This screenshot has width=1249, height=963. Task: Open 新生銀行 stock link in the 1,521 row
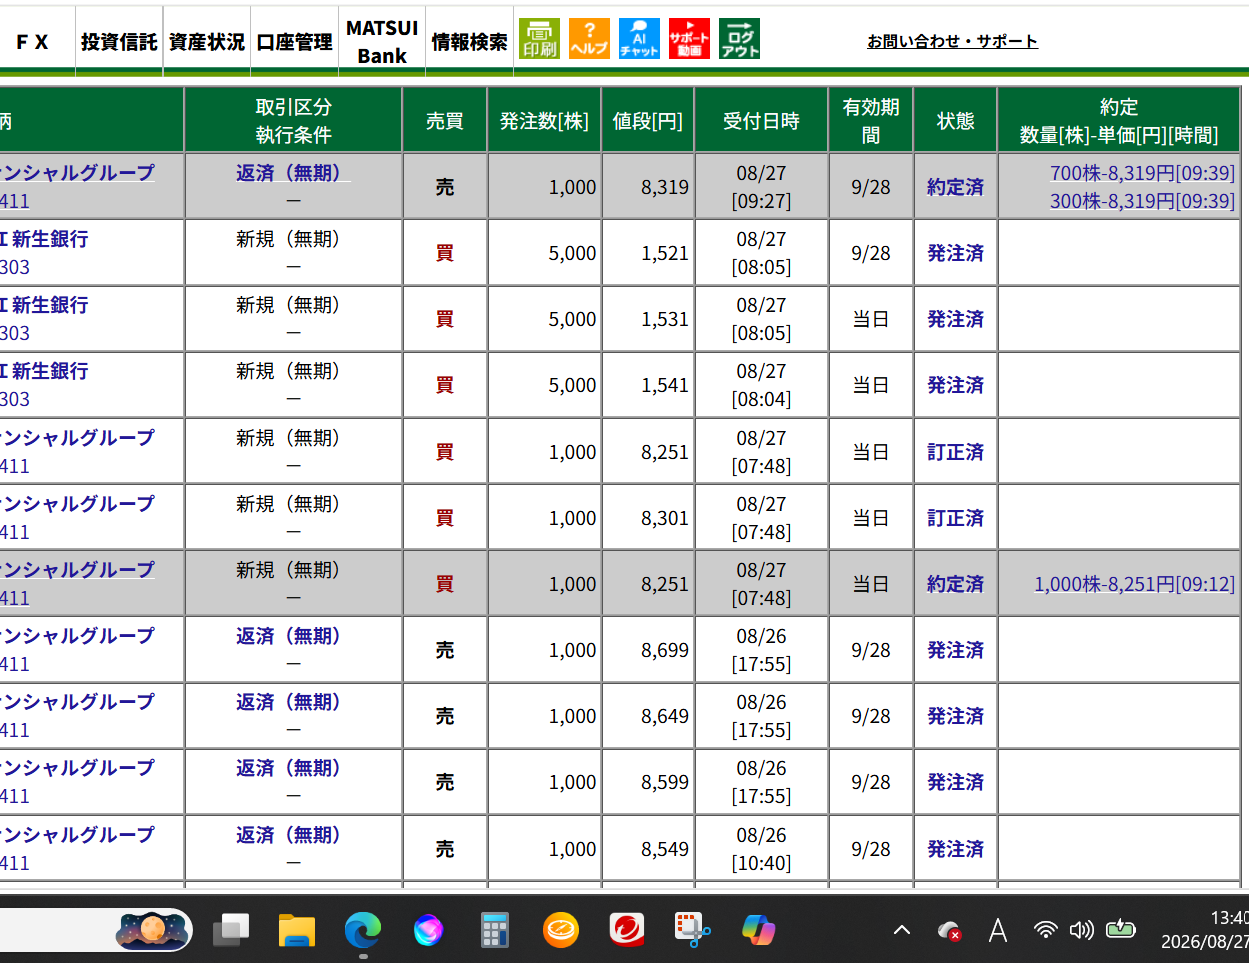[x=45, y=239]
